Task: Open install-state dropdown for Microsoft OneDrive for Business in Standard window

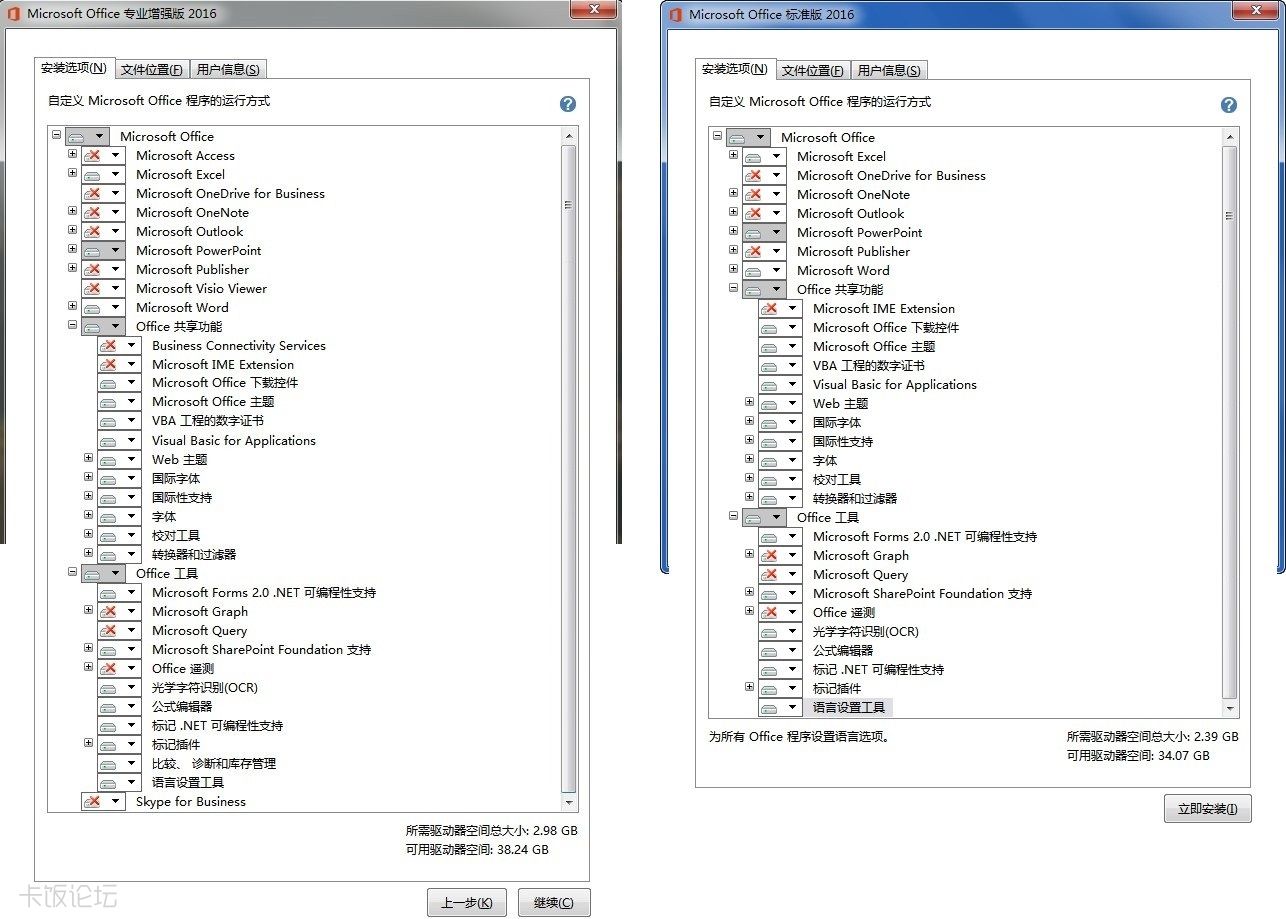Action: tap(777, 175)
